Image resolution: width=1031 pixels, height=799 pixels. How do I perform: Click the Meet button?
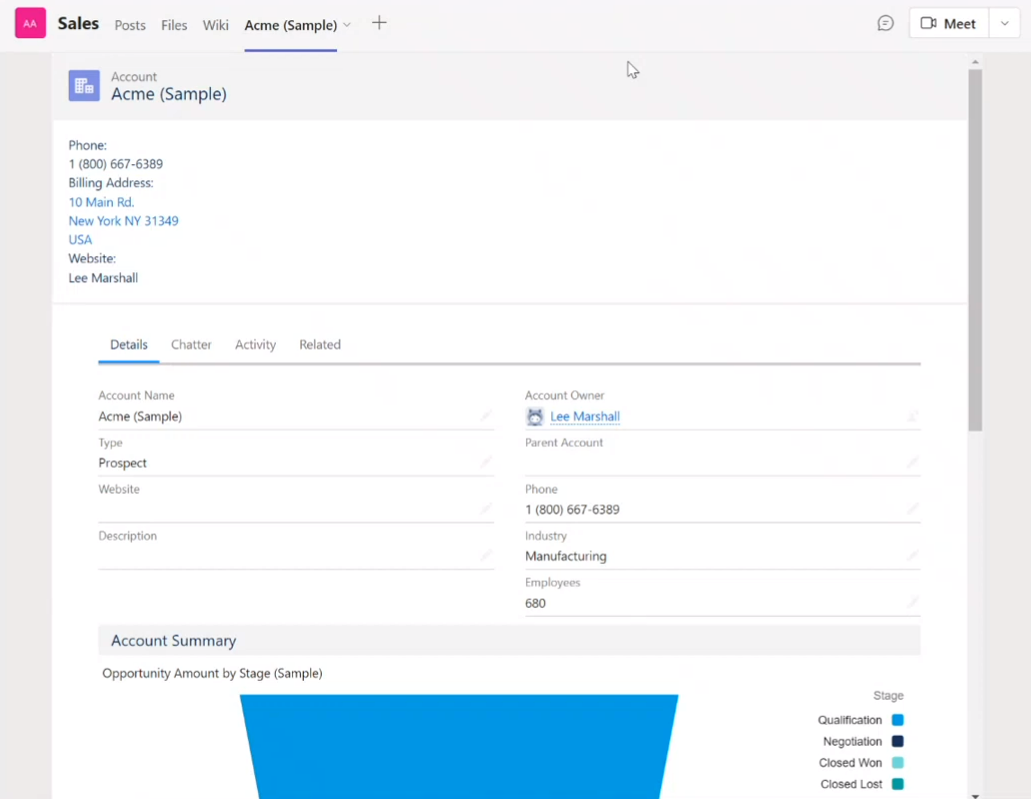pos(947,22)
